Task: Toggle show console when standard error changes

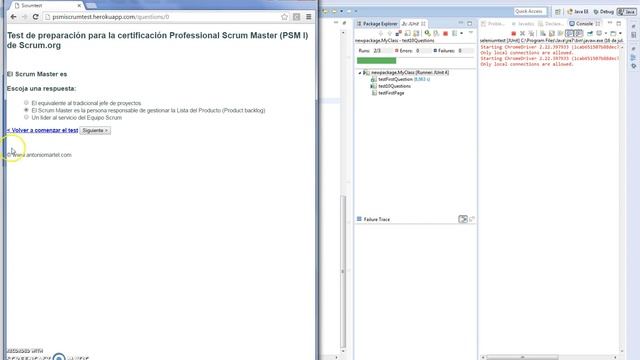Action: (579, 33)
